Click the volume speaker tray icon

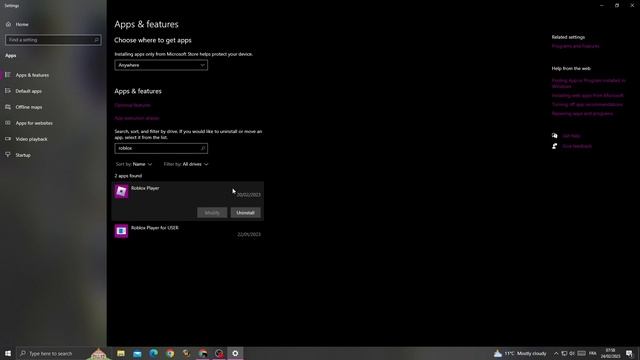pyautogui.click(x=572, y=353)
